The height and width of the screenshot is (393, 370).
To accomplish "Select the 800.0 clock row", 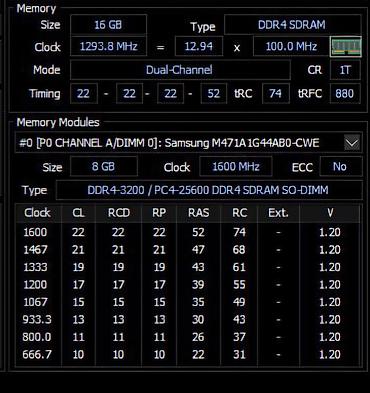I will point(188,337).
